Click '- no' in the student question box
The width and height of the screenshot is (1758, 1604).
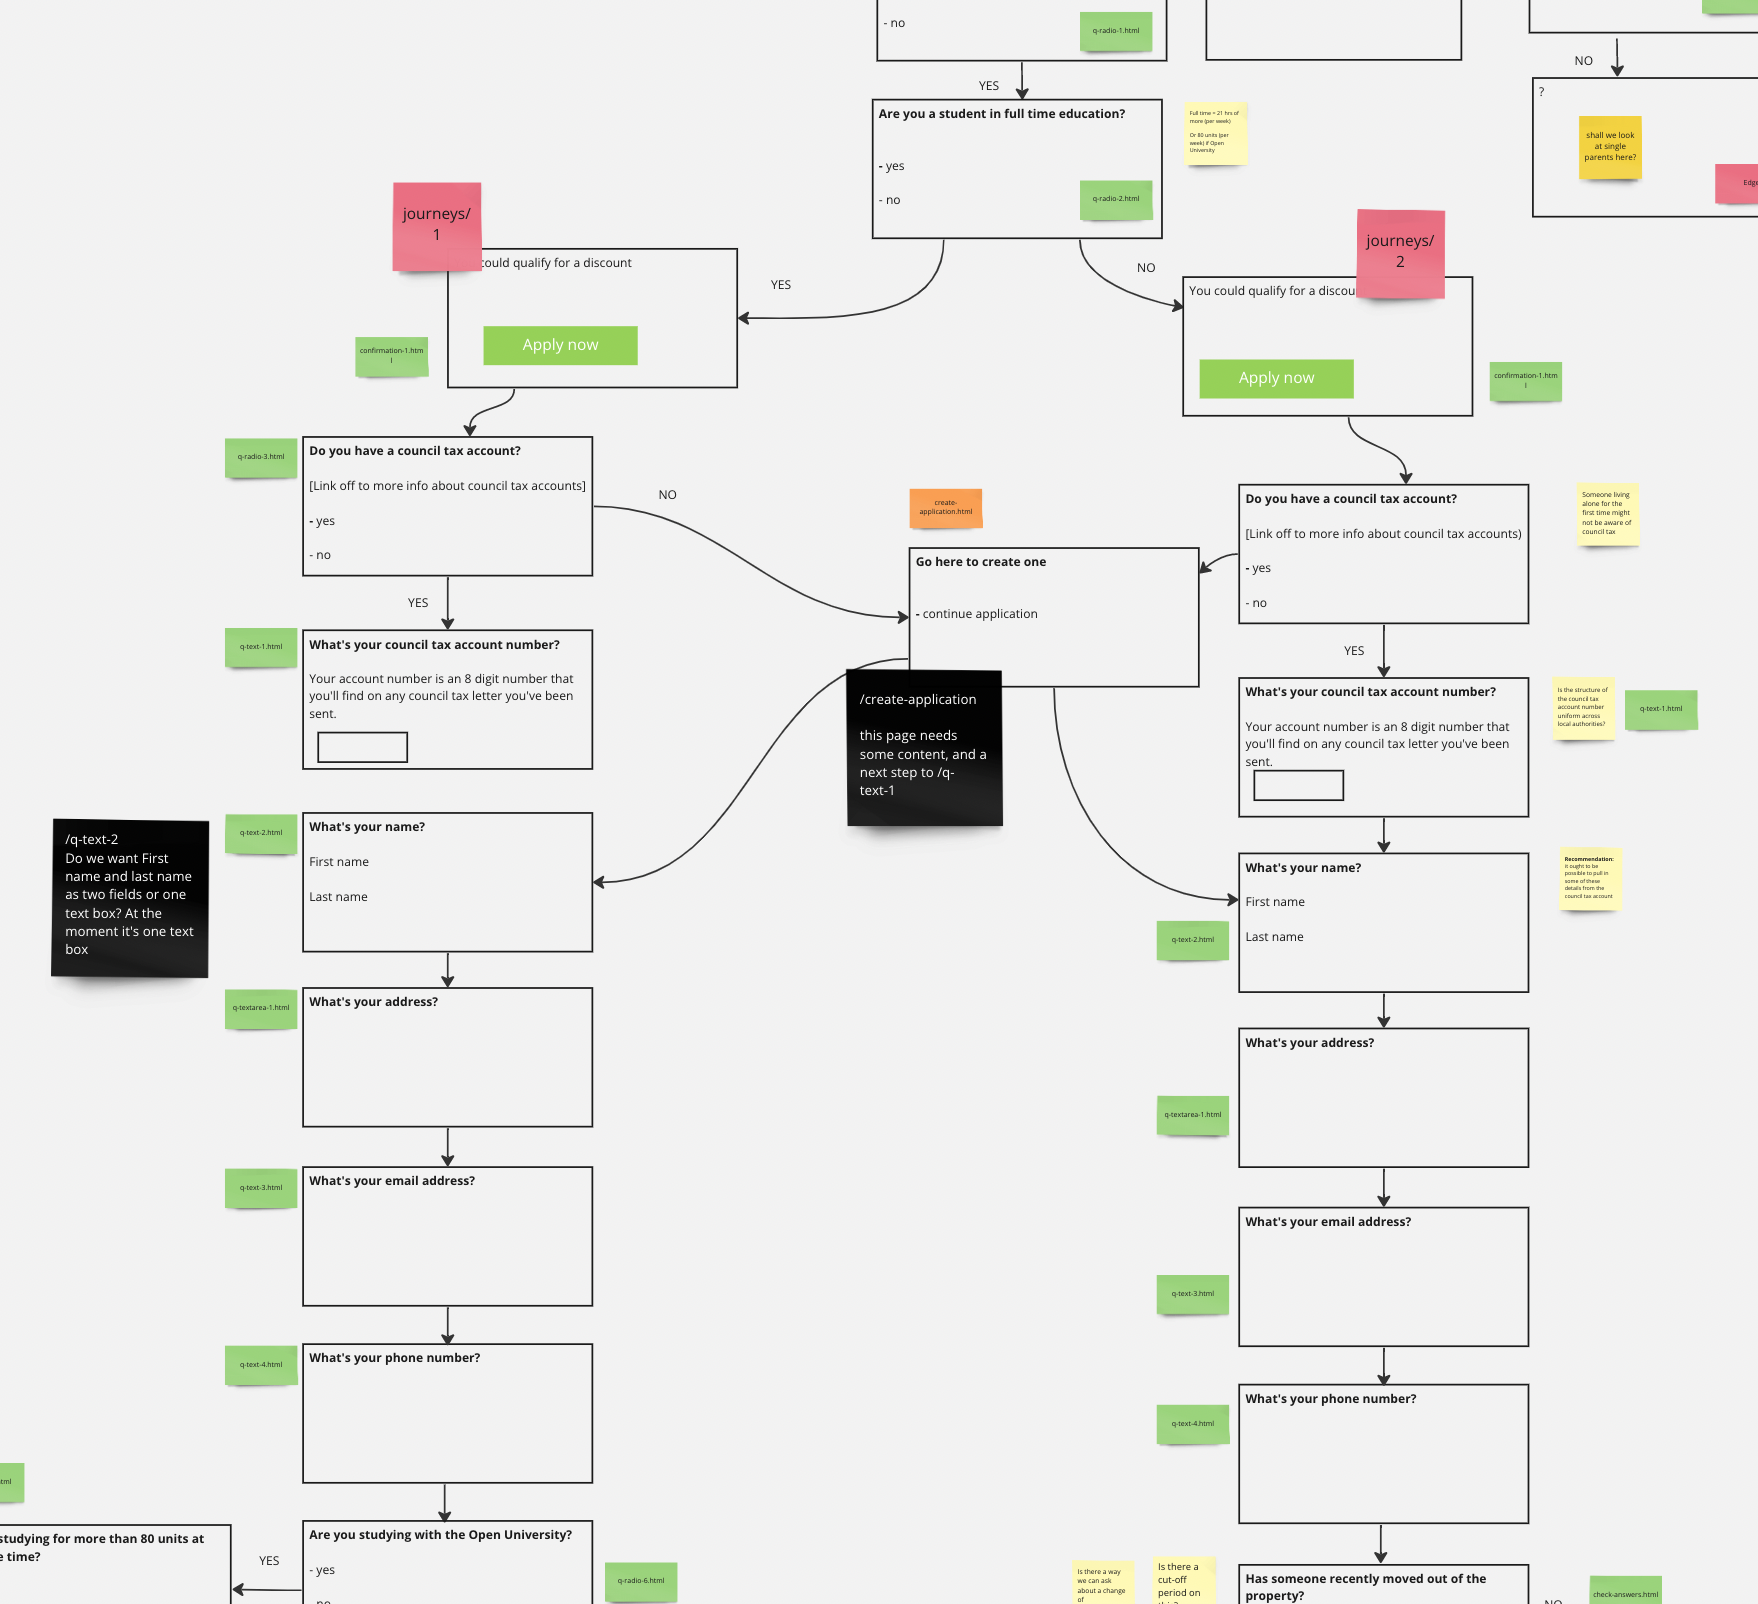(890, 200)
